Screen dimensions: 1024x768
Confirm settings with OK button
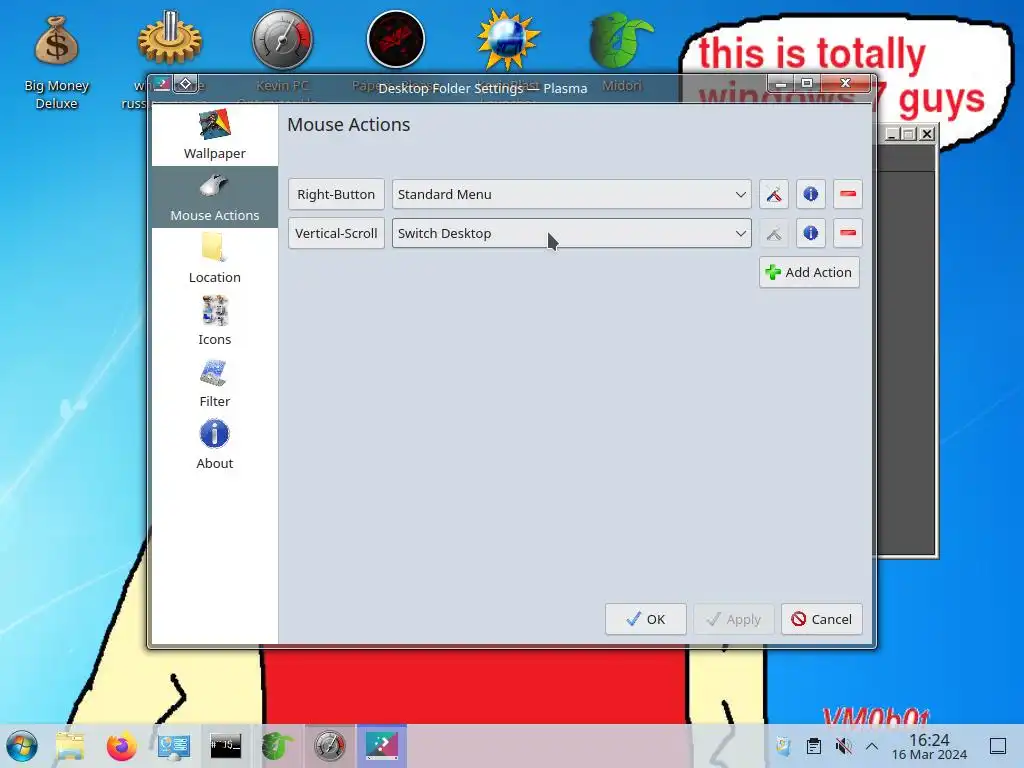(x=645, y=619)
